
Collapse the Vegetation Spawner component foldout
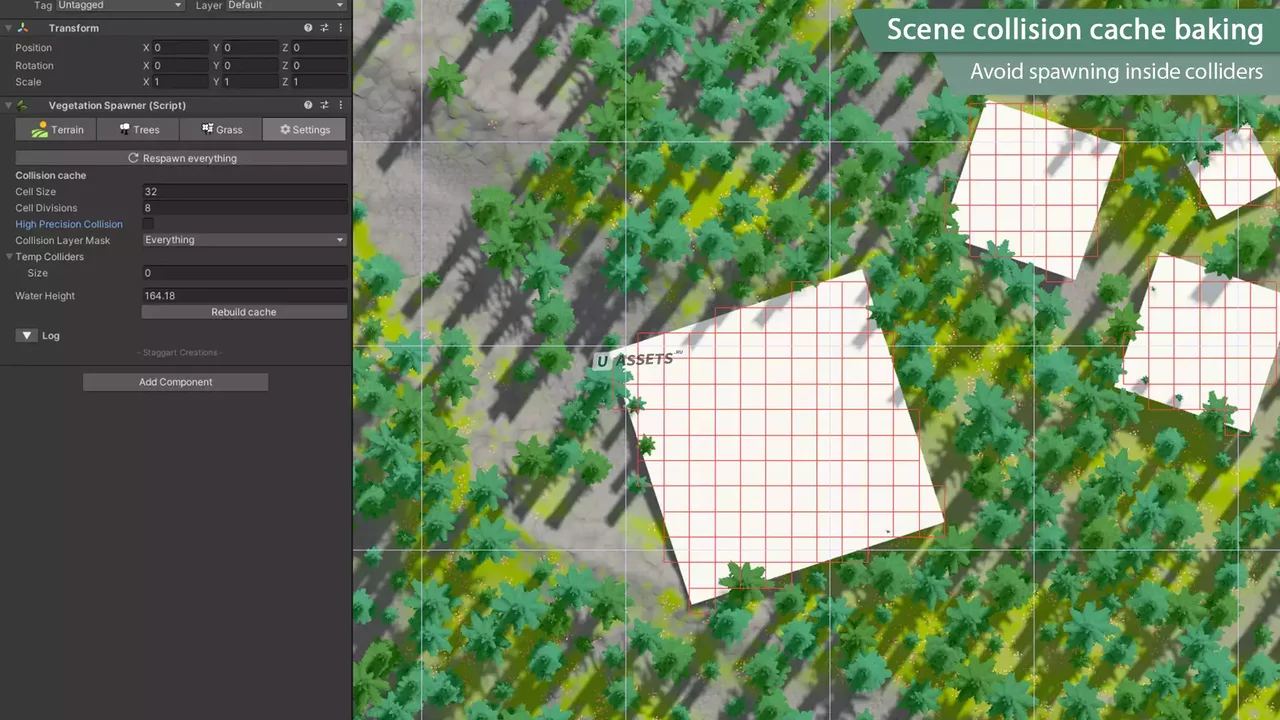[x=8, y=105]
